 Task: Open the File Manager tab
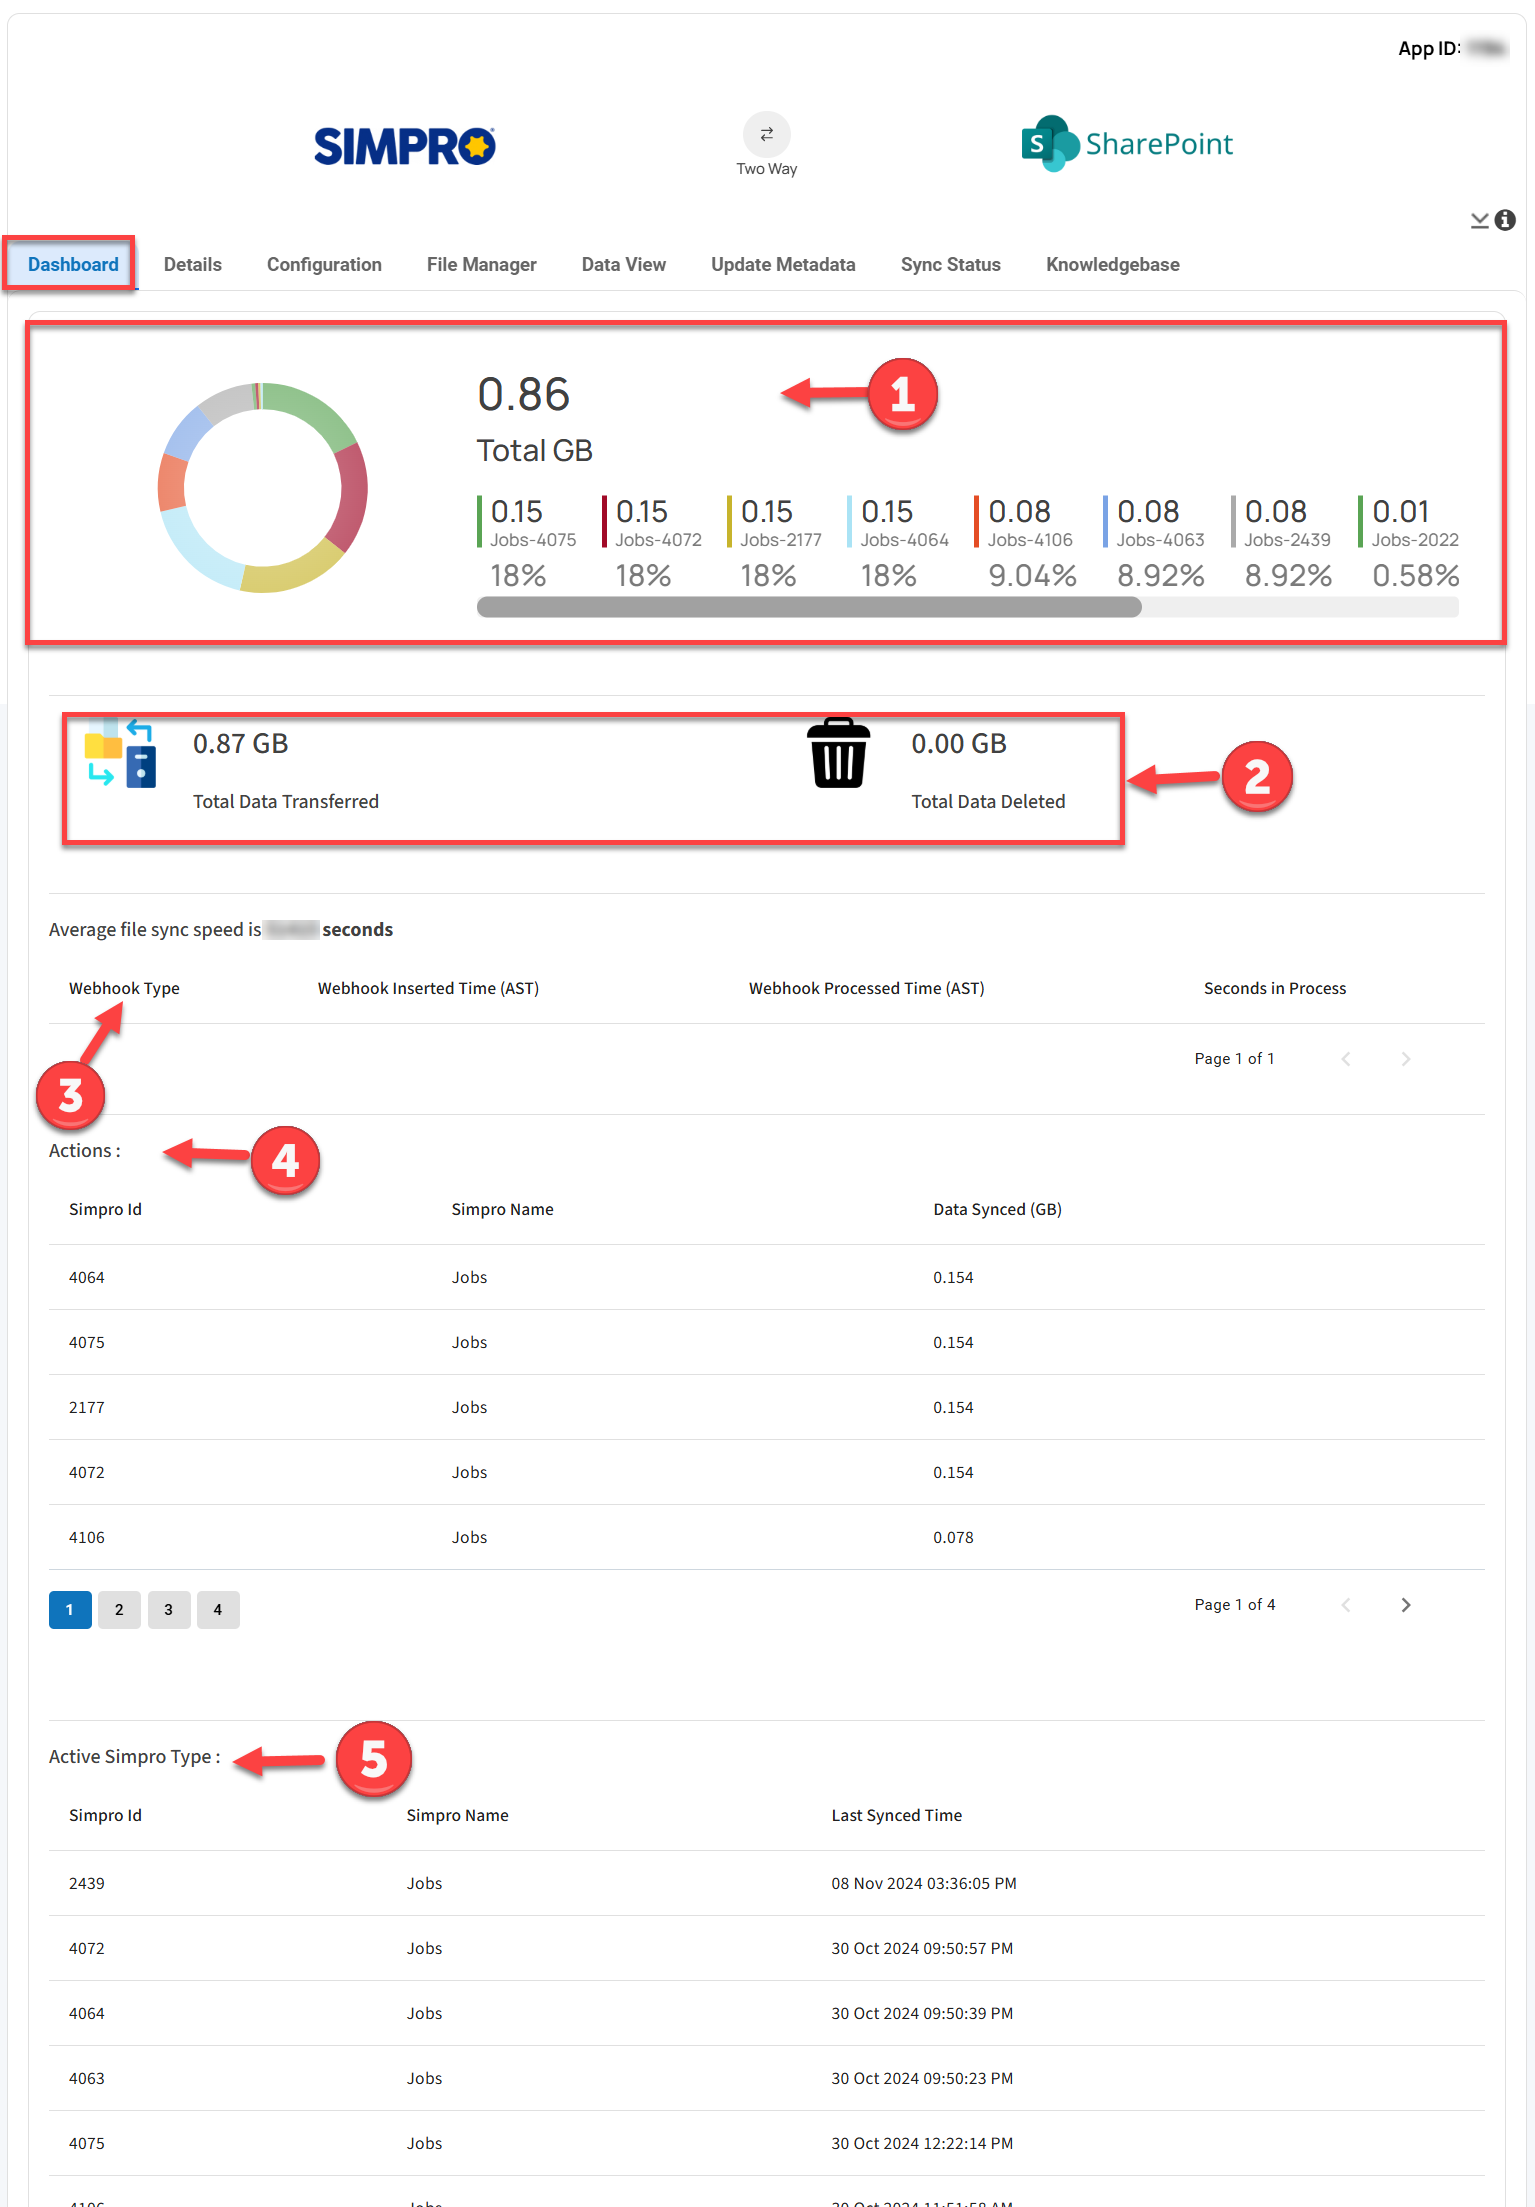click(481, 264)
